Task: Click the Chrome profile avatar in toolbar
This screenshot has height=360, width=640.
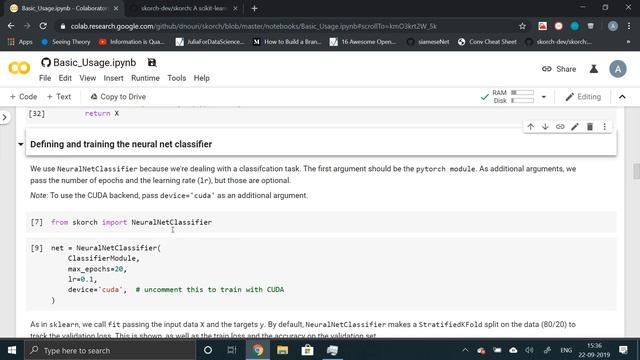Action: click(613, 26)
